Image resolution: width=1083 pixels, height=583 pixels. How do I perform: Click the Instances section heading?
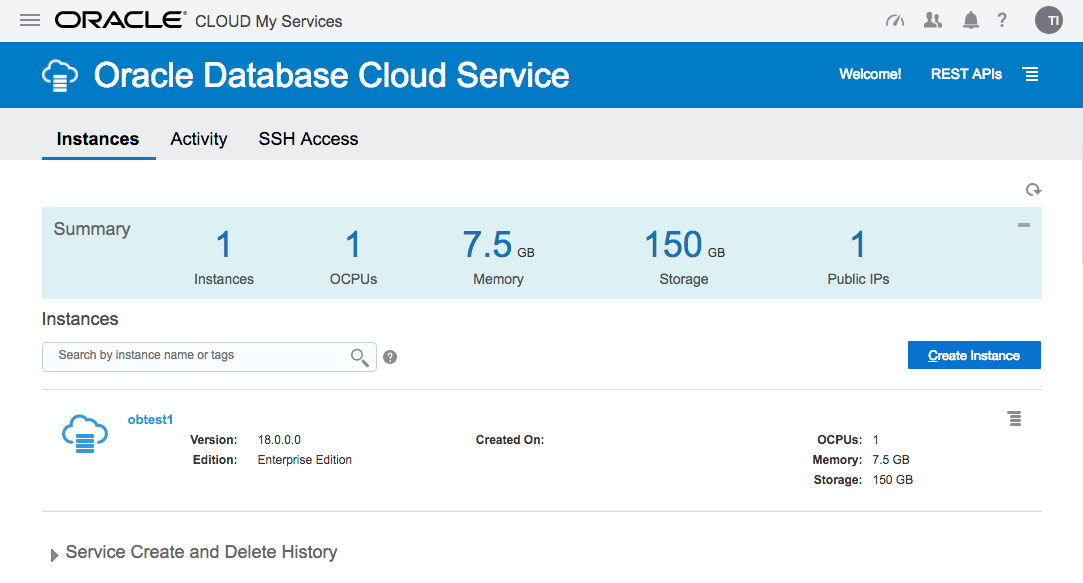pos(80,319)
